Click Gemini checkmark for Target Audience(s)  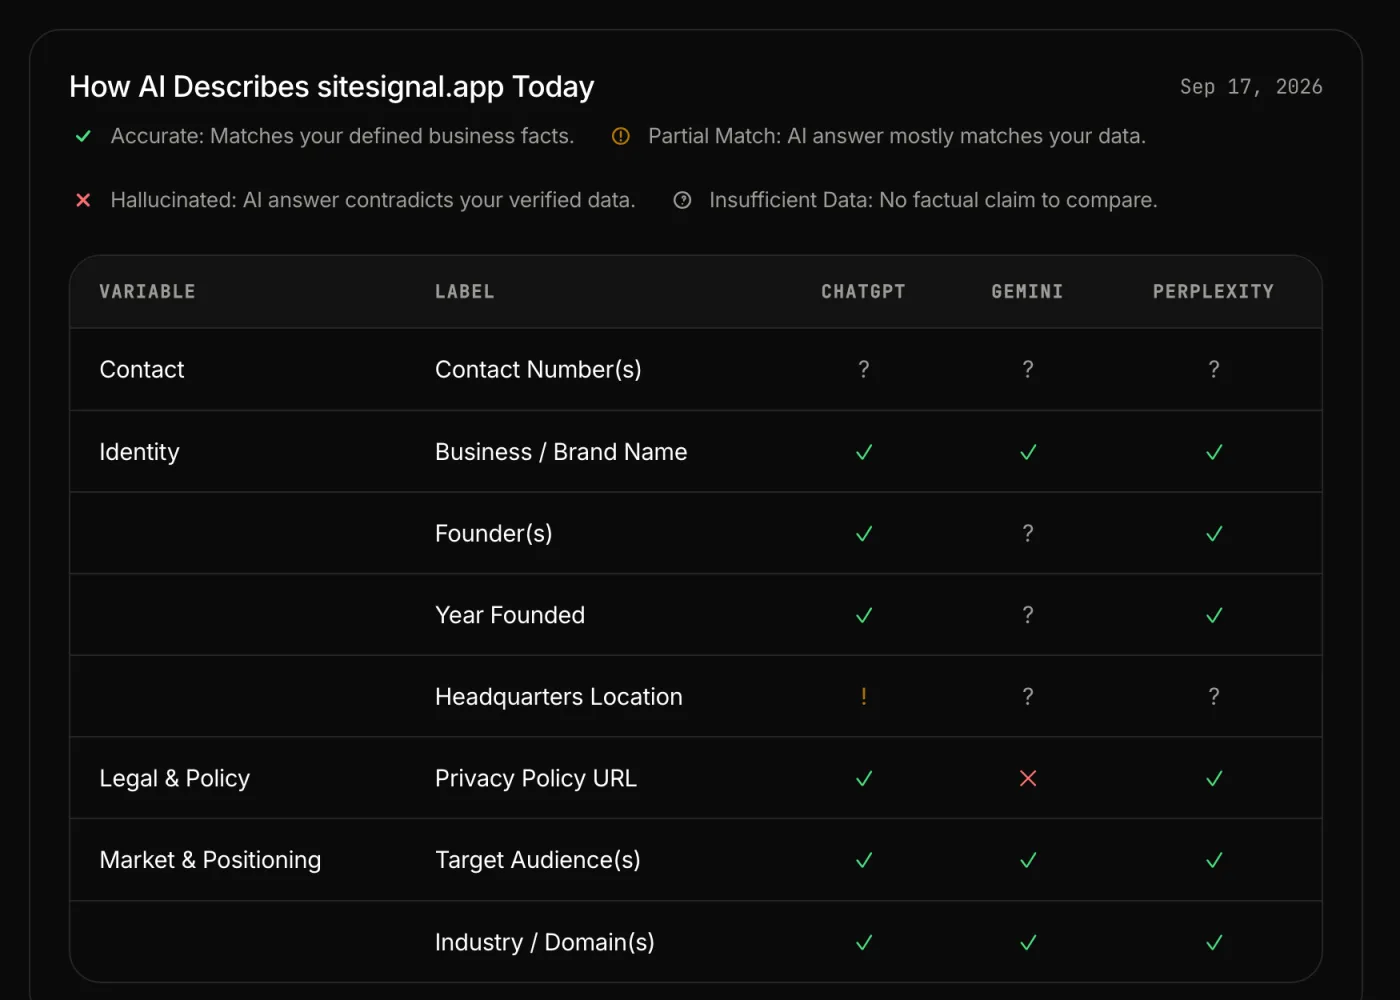click(x=1028, y=860)
